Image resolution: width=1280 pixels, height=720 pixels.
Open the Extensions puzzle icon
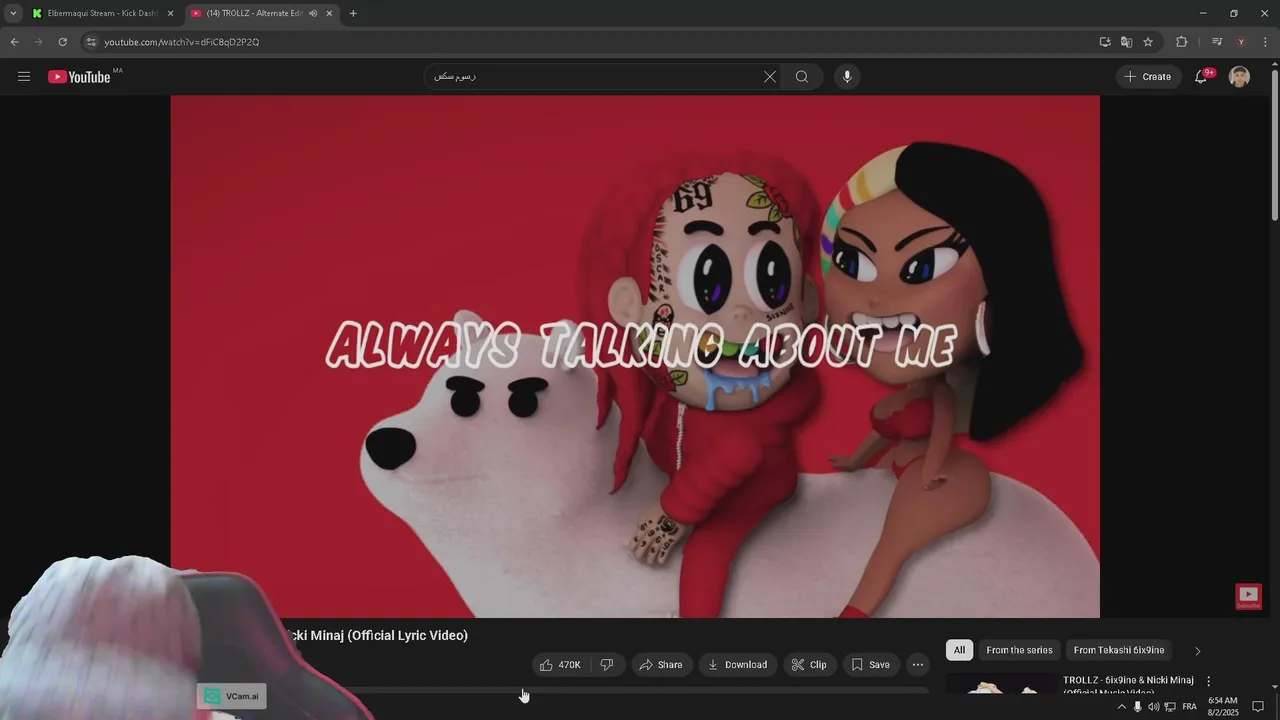1181,42
